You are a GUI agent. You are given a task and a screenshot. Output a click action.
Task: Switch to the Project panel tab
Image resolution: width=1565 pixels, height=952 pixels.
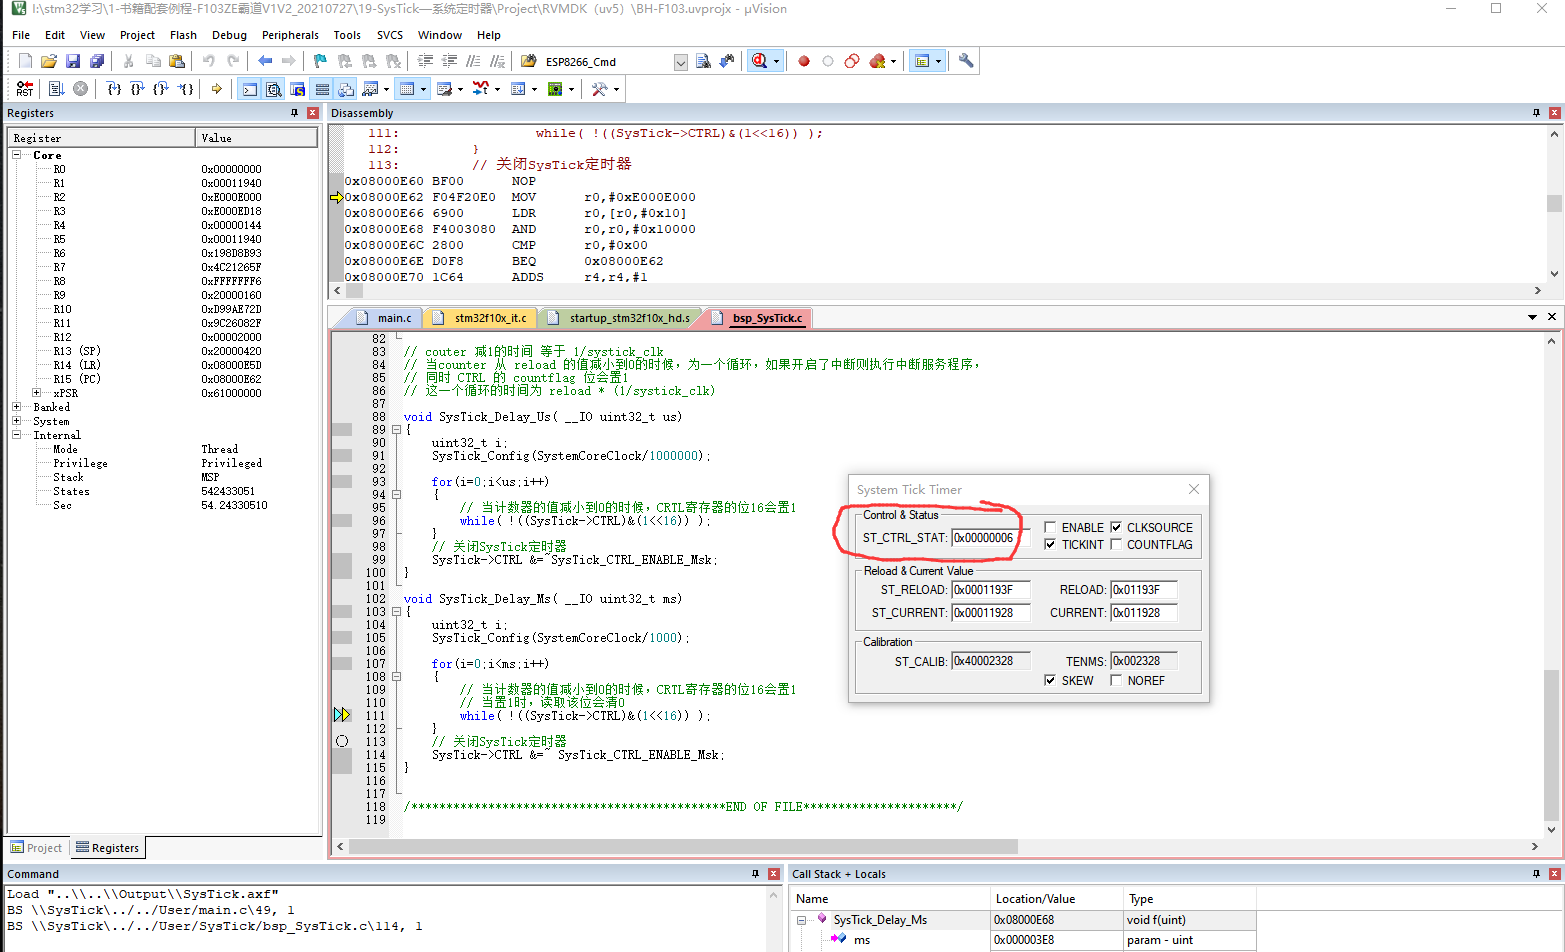[37, 848]
